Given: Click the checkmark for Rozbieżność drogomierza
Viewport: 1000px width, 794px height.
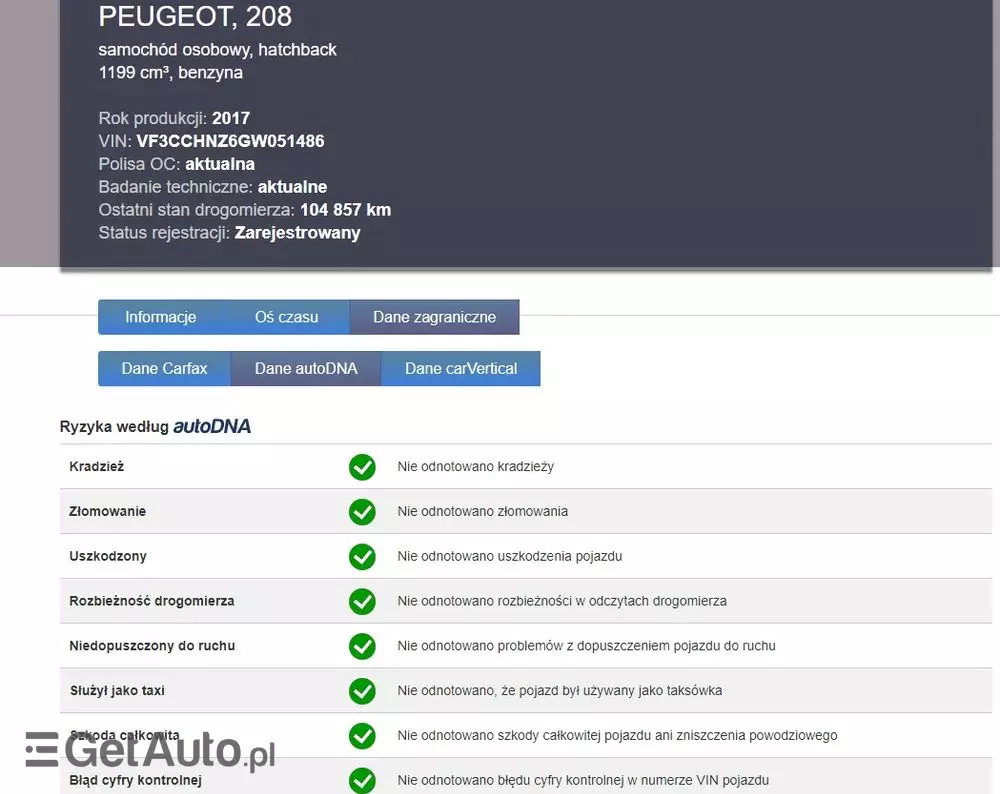Looking at the screenshot, I should pos(362,602).
